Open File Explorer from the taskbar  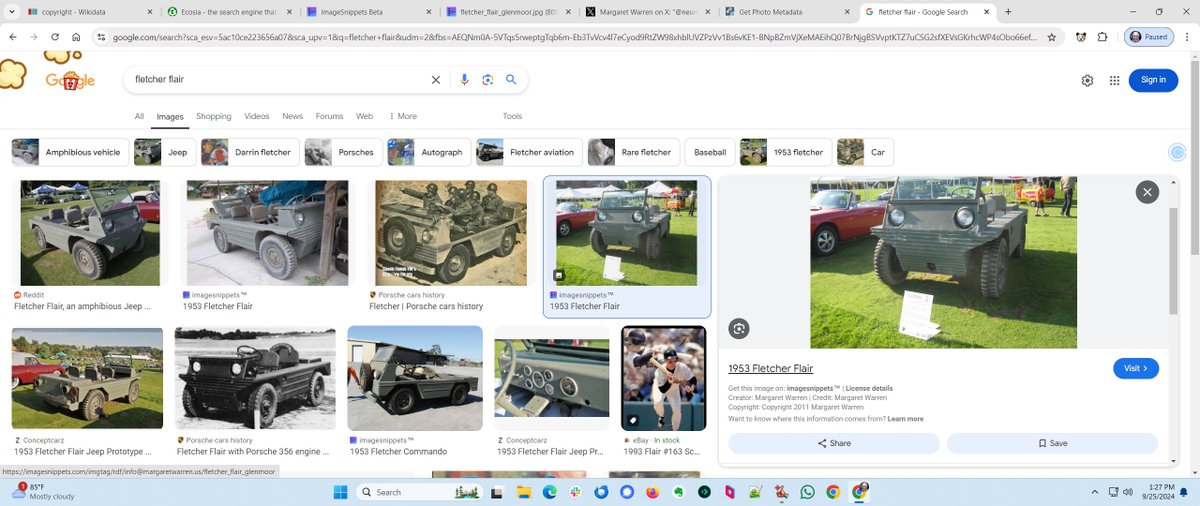(523, 492)
